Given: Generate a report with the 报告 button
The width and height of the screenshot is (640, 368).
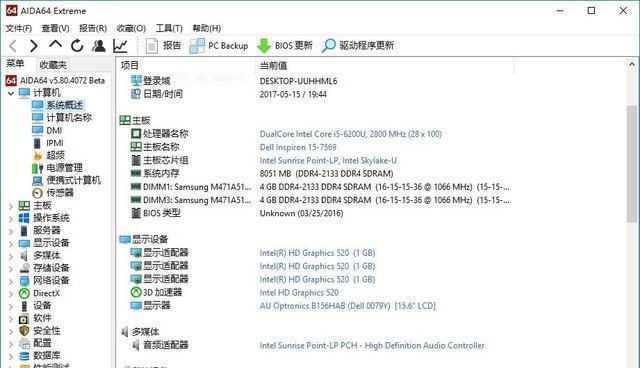Looking at the screenshot, I should [x=163, y=46].
